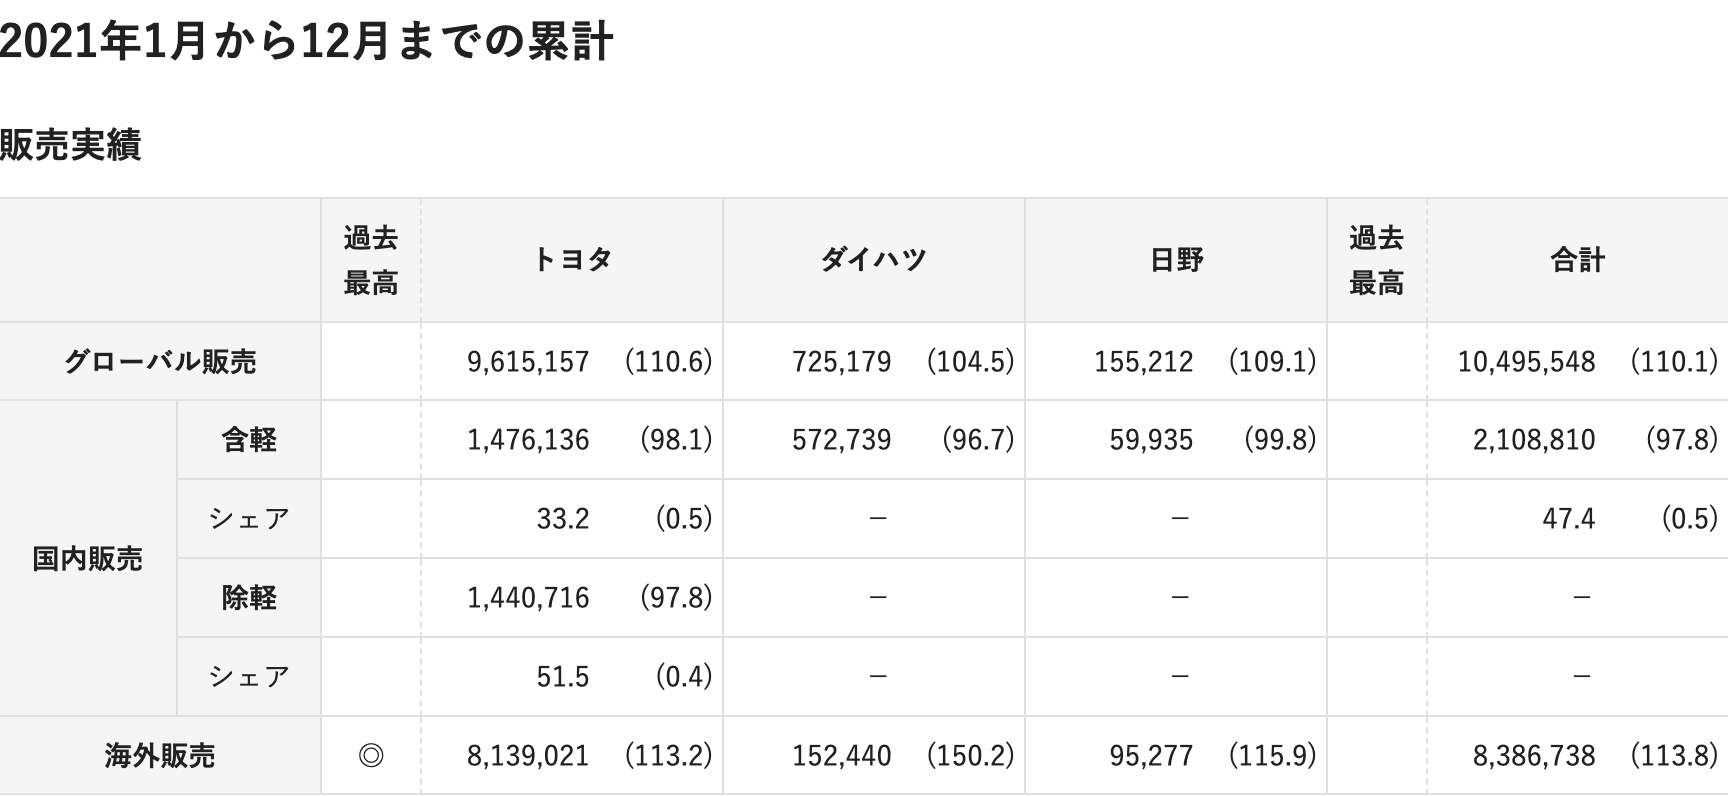The width and height of the screenshot is (1728, 796).
Task: Click the 販売実績 section heading
Action: (70, 145)
